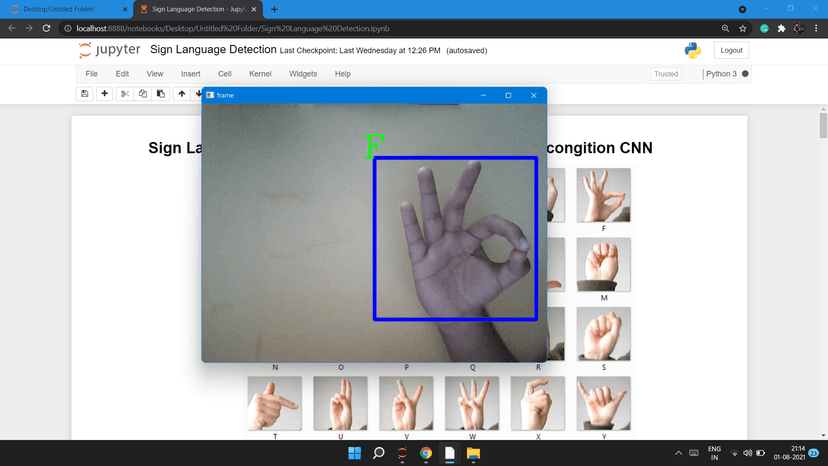Click the Grammarly extension icon

764,29
